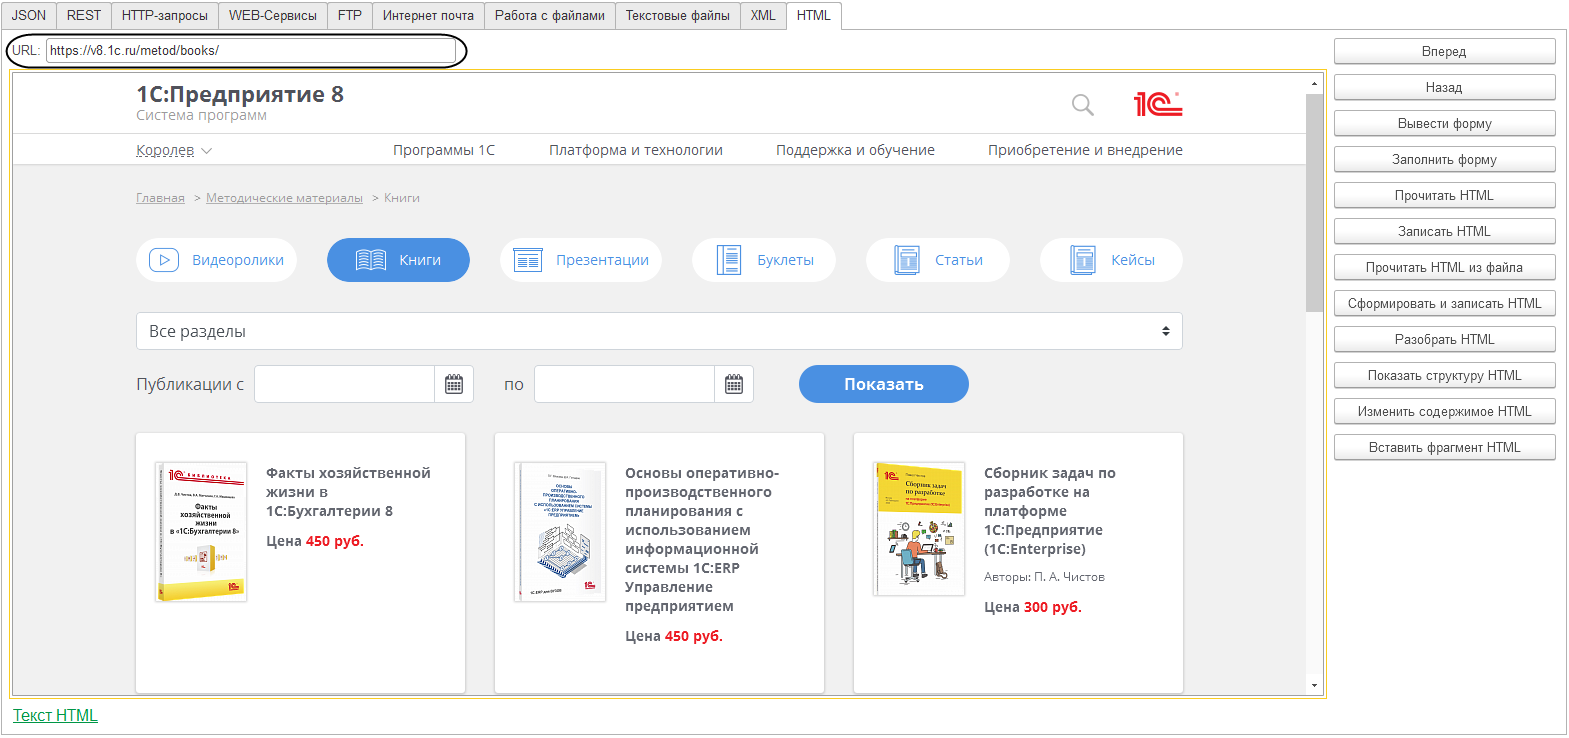1569x738 pixels.
Task: Open the Буклеты section
Action: point(764,260)
